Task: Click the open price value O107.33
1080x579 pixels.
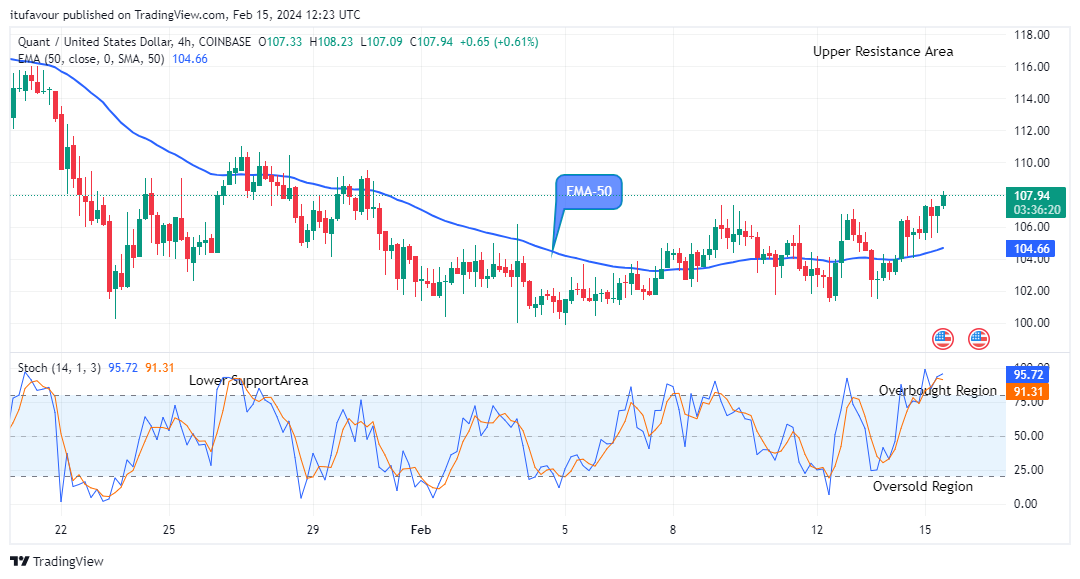Action: (280, 42)
